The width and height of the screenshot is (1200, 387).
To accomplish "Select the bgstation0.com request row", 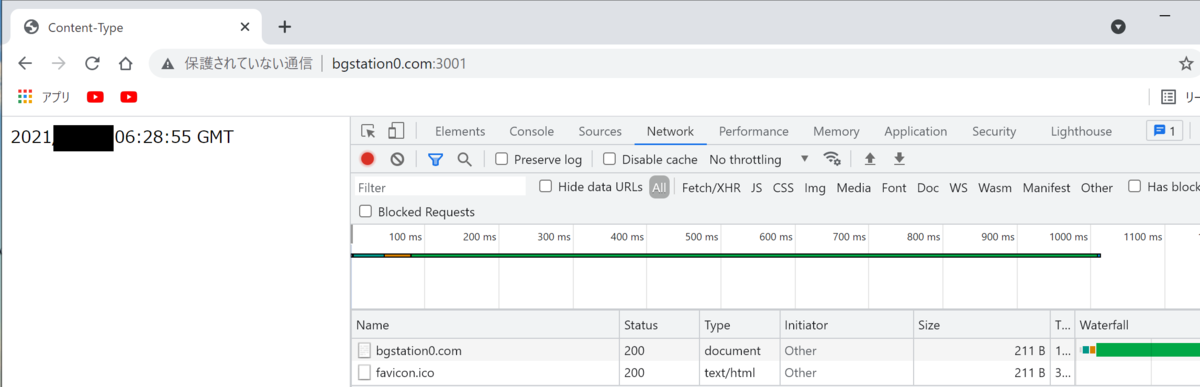I will [x=775, y=351].
